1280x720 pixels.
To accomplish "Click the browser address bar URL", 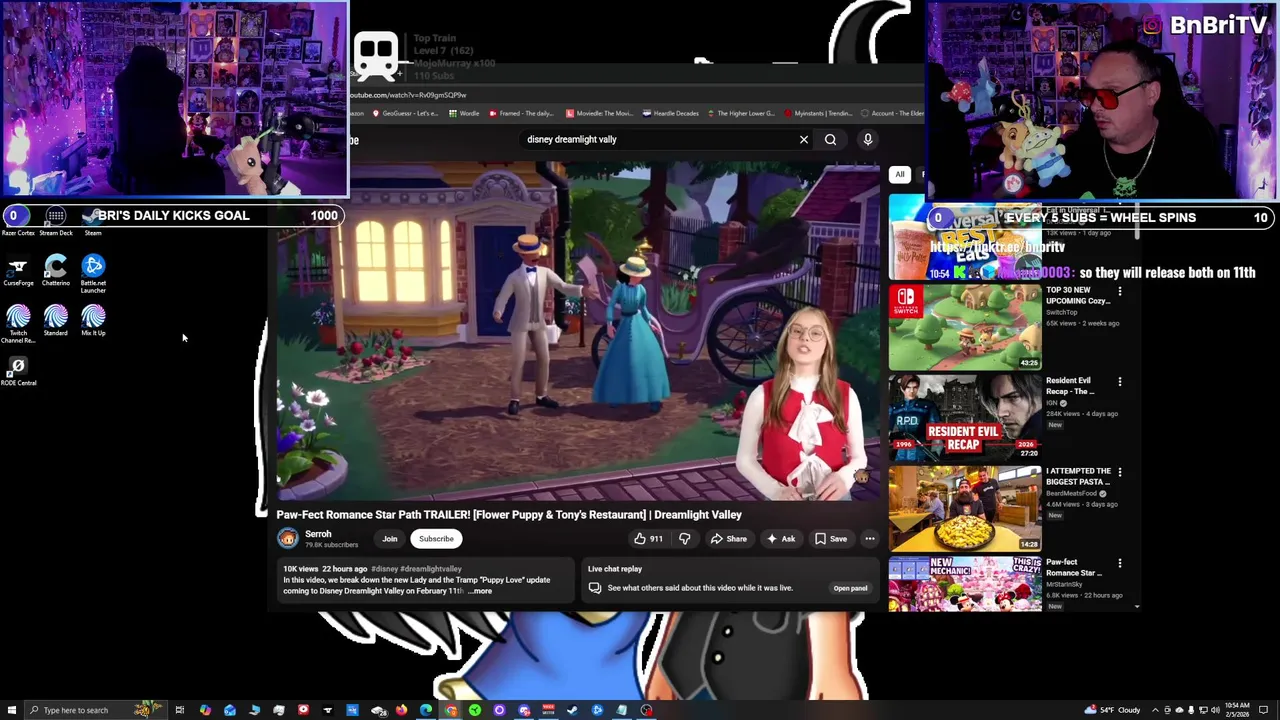I will tap(408, 95).
